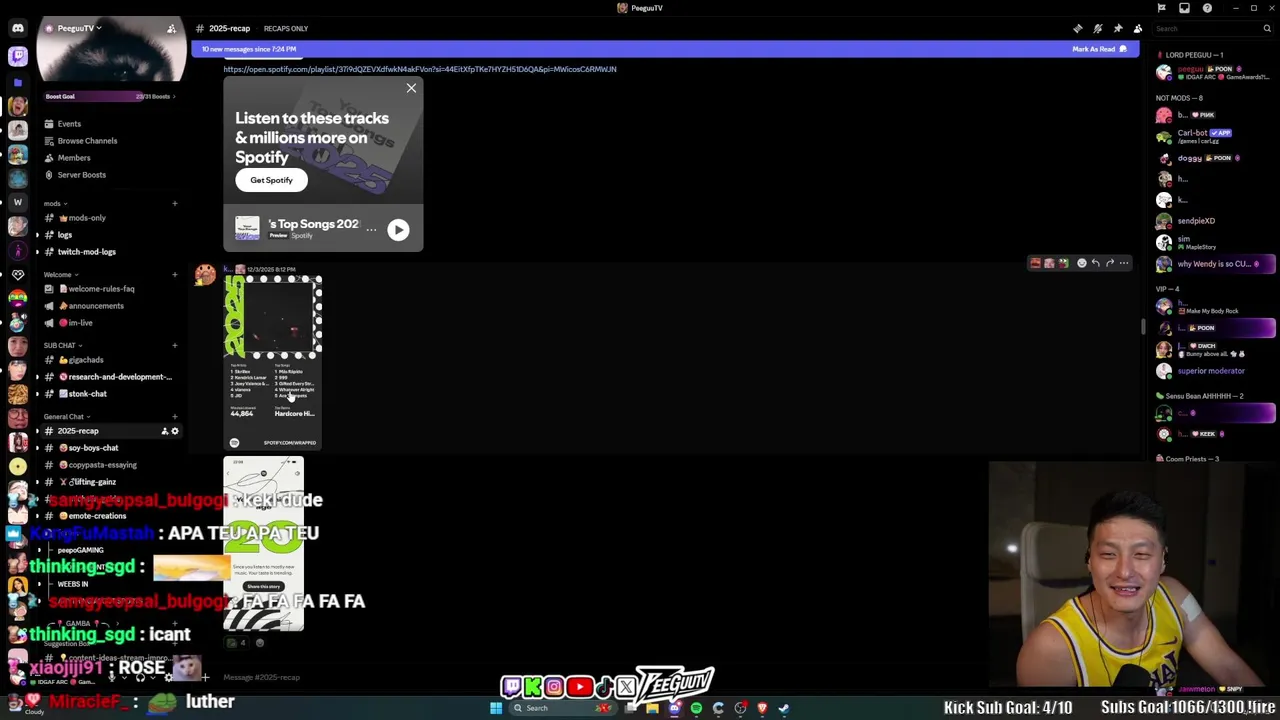
Task: Open soy-boys-chat channel
Action: point(93,448)
